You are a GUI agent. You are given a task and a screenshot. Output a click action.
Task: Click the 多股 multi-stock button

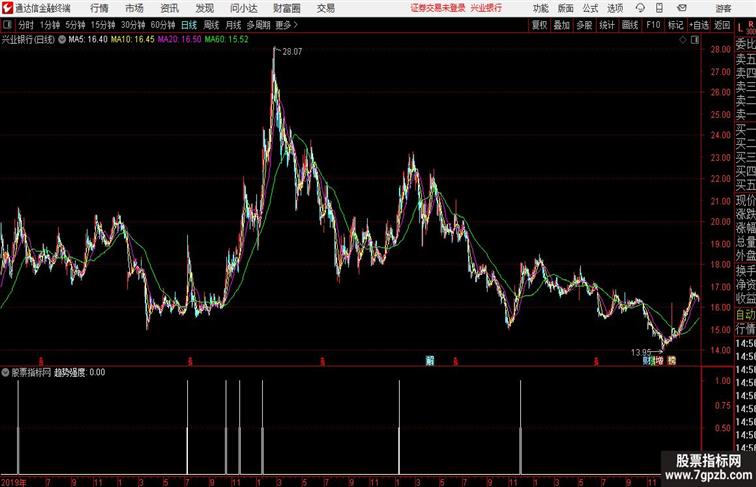(x=584, y=25)
